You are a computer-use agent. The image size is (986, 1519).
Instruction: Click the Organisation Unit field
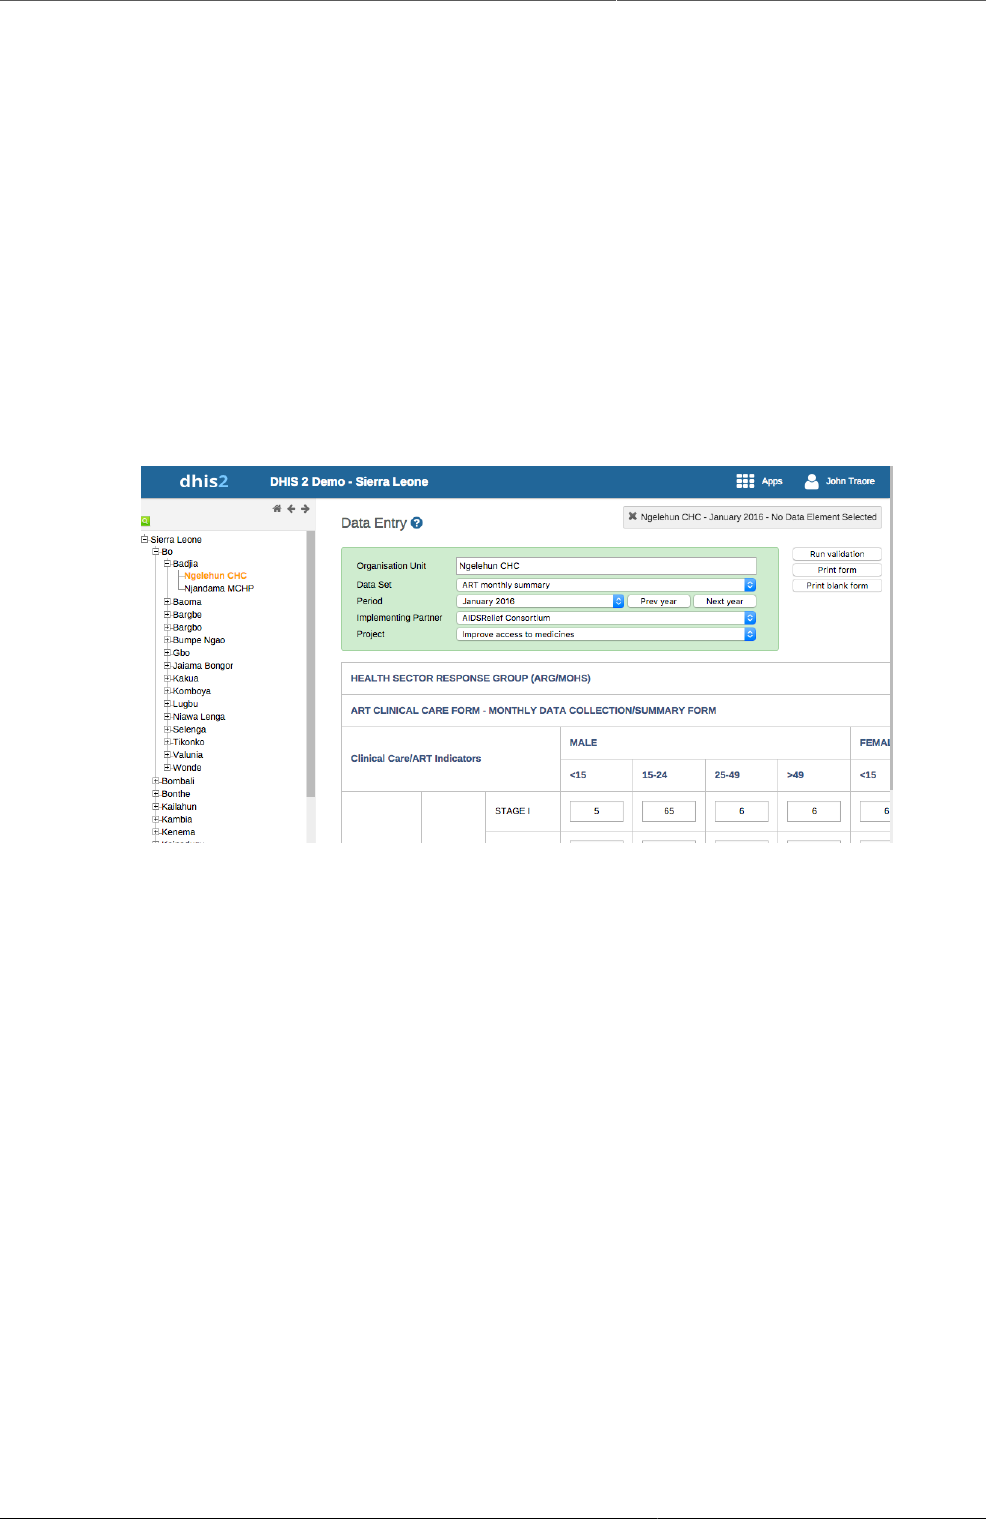pyautogui.click(x=606, y=566)
